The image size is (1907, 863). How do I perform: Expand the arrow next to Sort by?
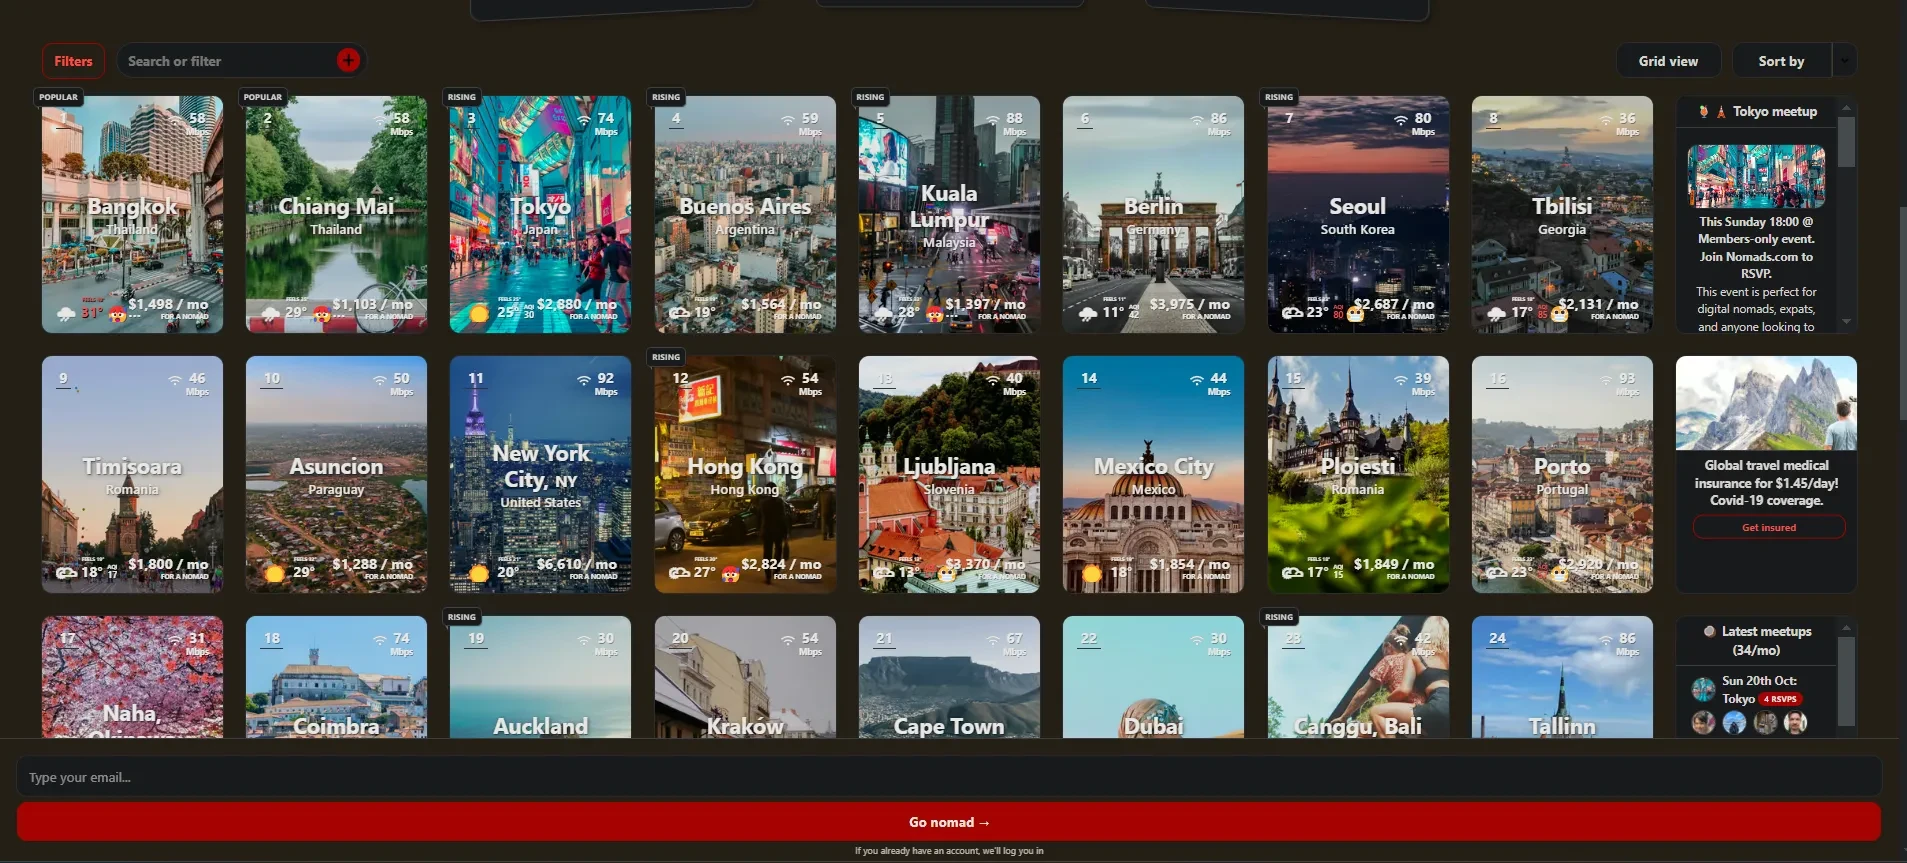pyautogui.click(x=1844, y=61)
